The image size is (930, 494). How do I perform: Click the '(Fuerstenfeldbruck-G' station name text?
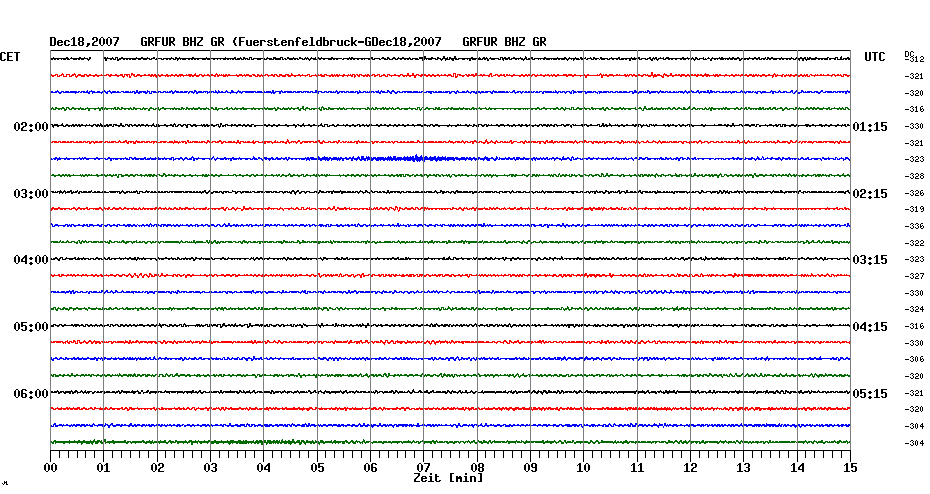(303, 42)
